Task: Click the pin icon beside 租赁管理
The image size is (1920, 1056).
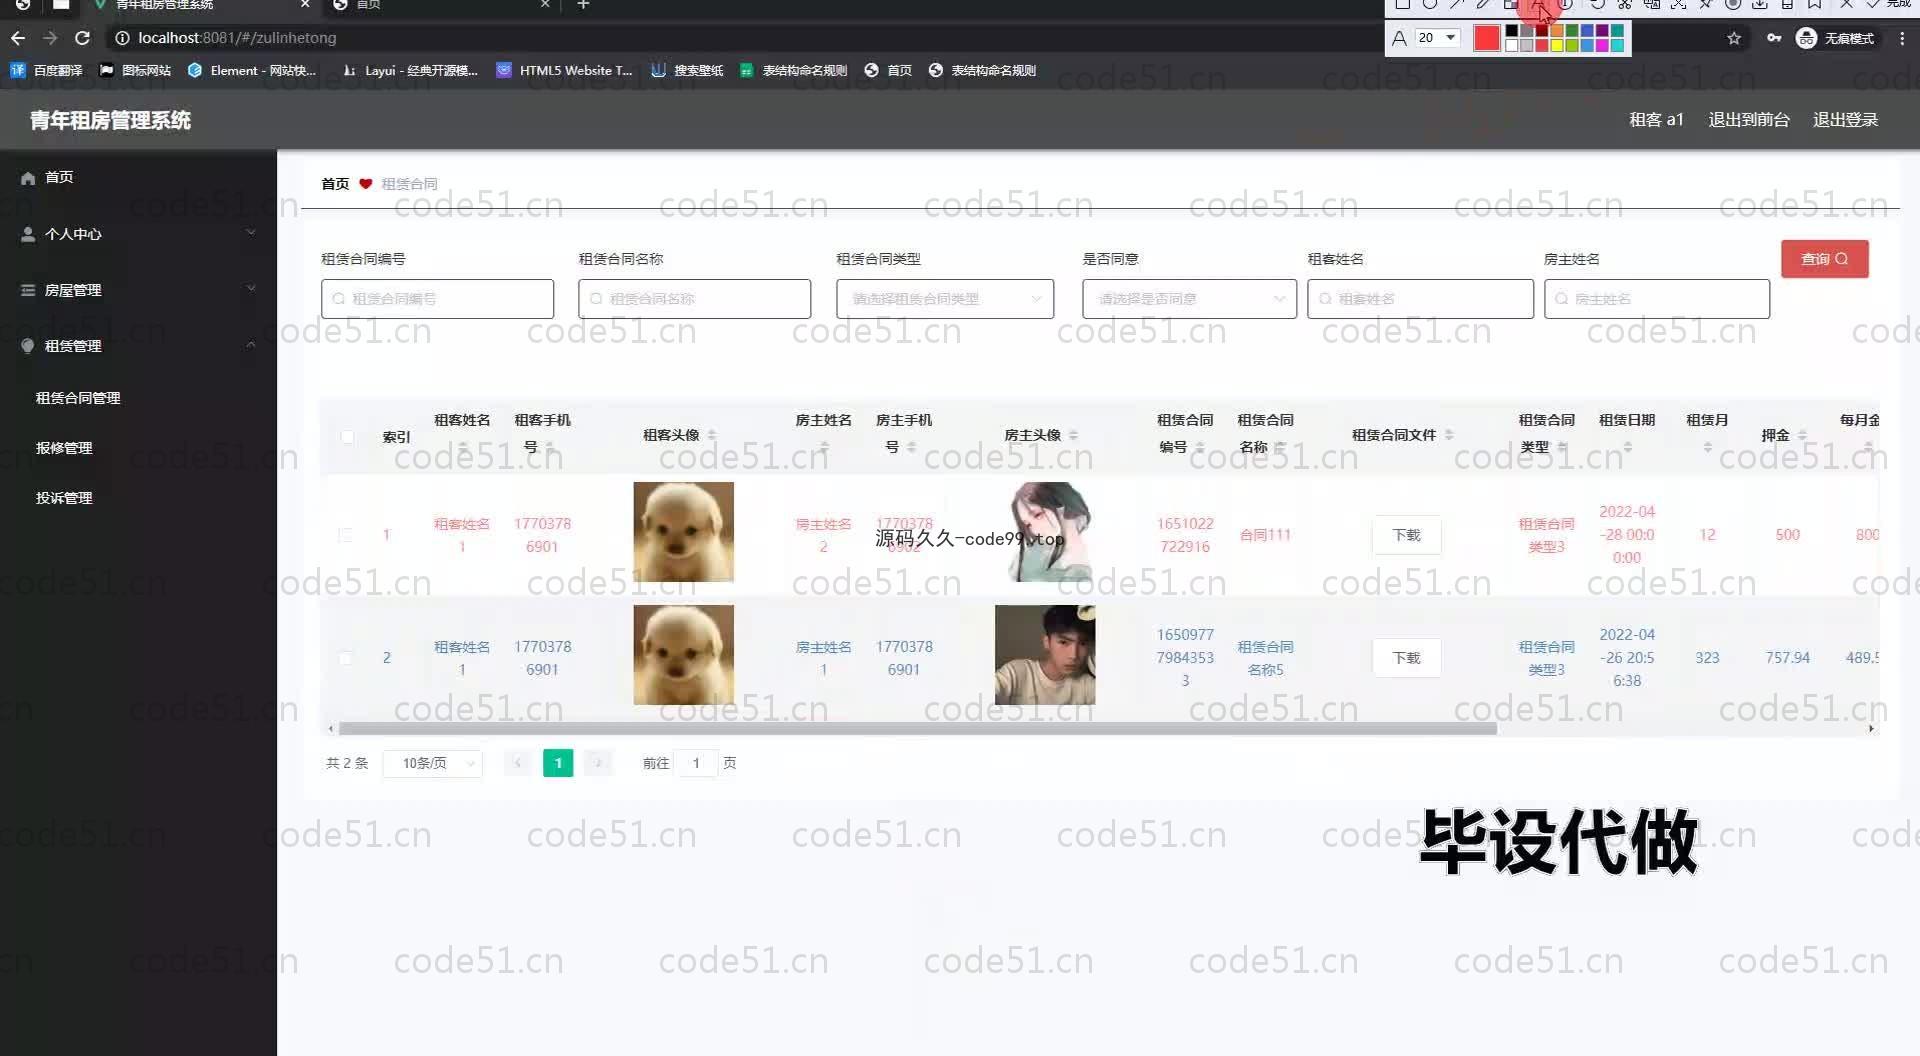Action: 28,346
